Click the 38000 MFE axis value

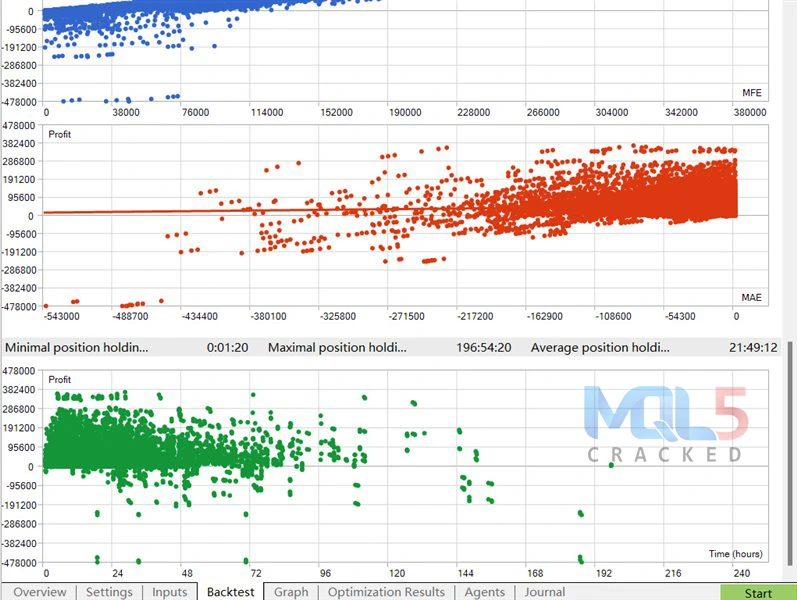tap(126, 112)
